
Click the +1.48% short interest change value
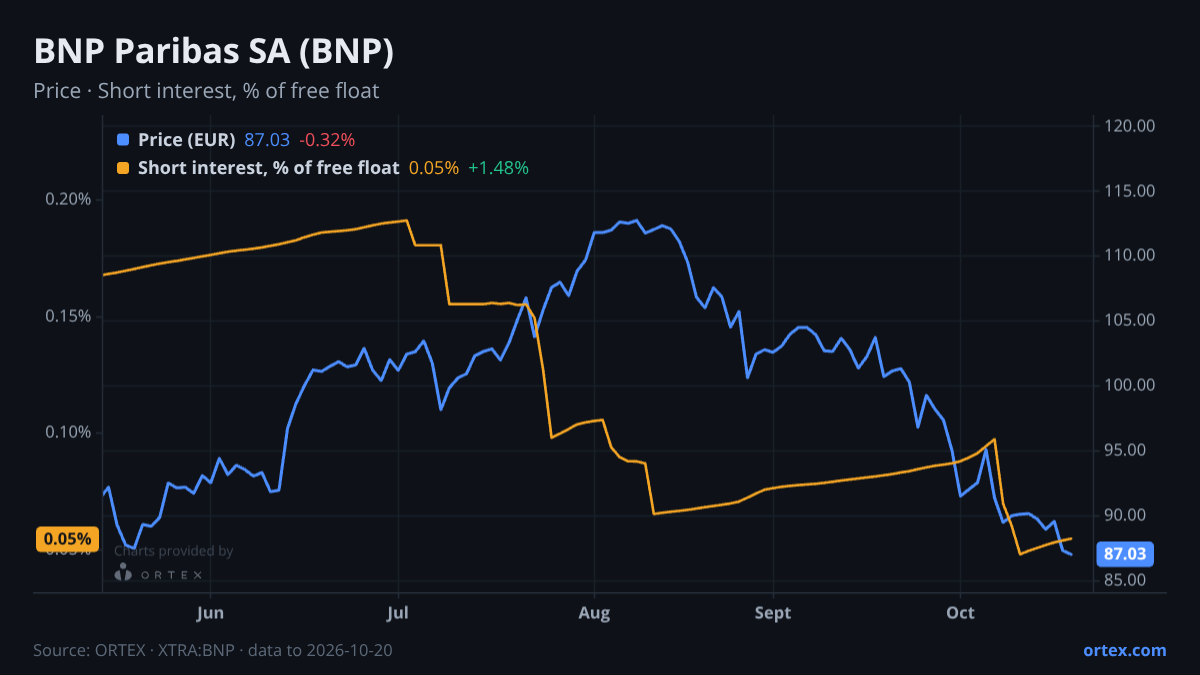click(498, 168)
